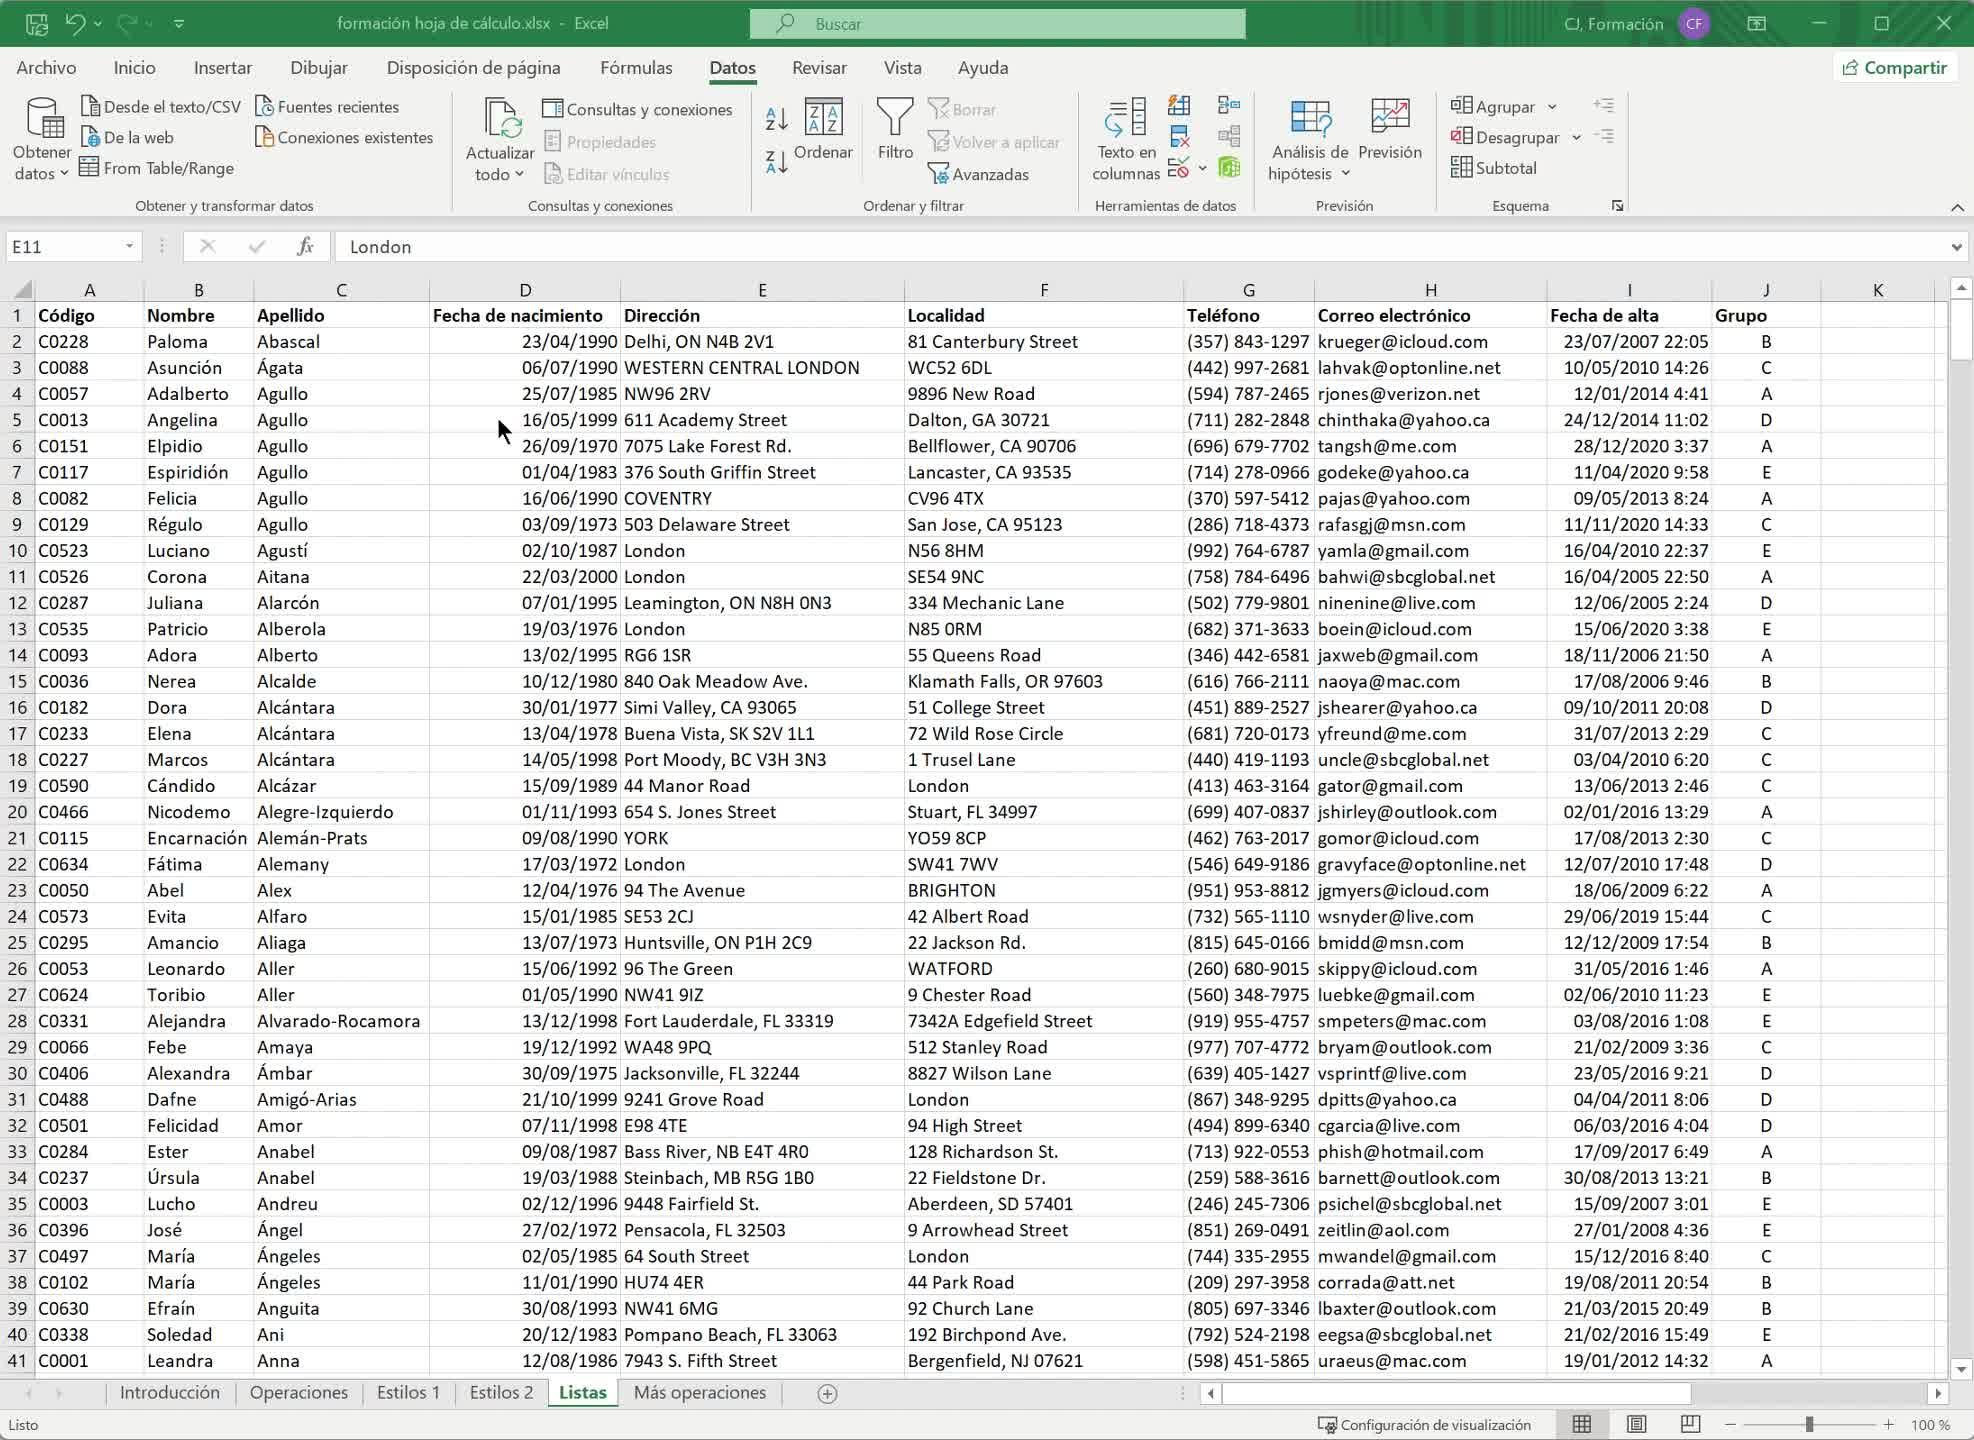Click the Compartir button
The height and width of the screenshot is (1440, 1974).
click(1894, 68)
